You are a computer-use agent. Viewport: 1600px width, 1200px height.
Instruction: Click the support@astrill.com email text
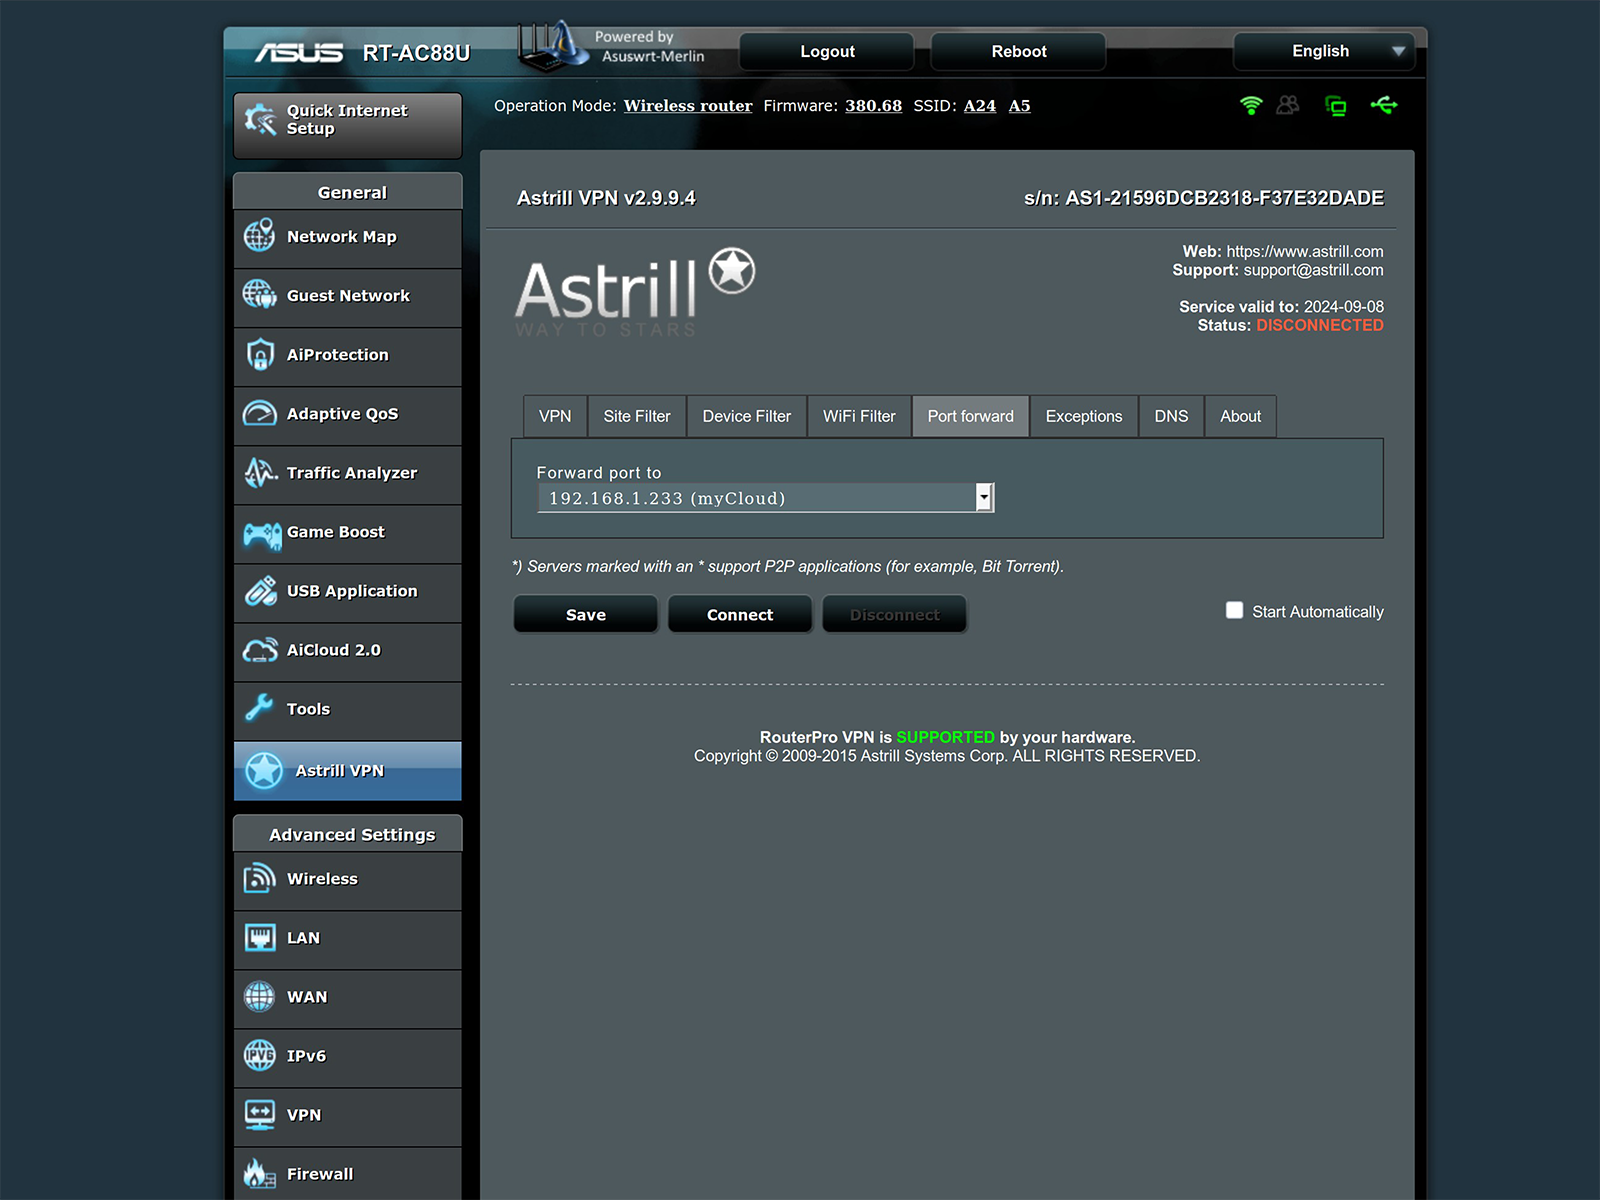(1314, 270)
